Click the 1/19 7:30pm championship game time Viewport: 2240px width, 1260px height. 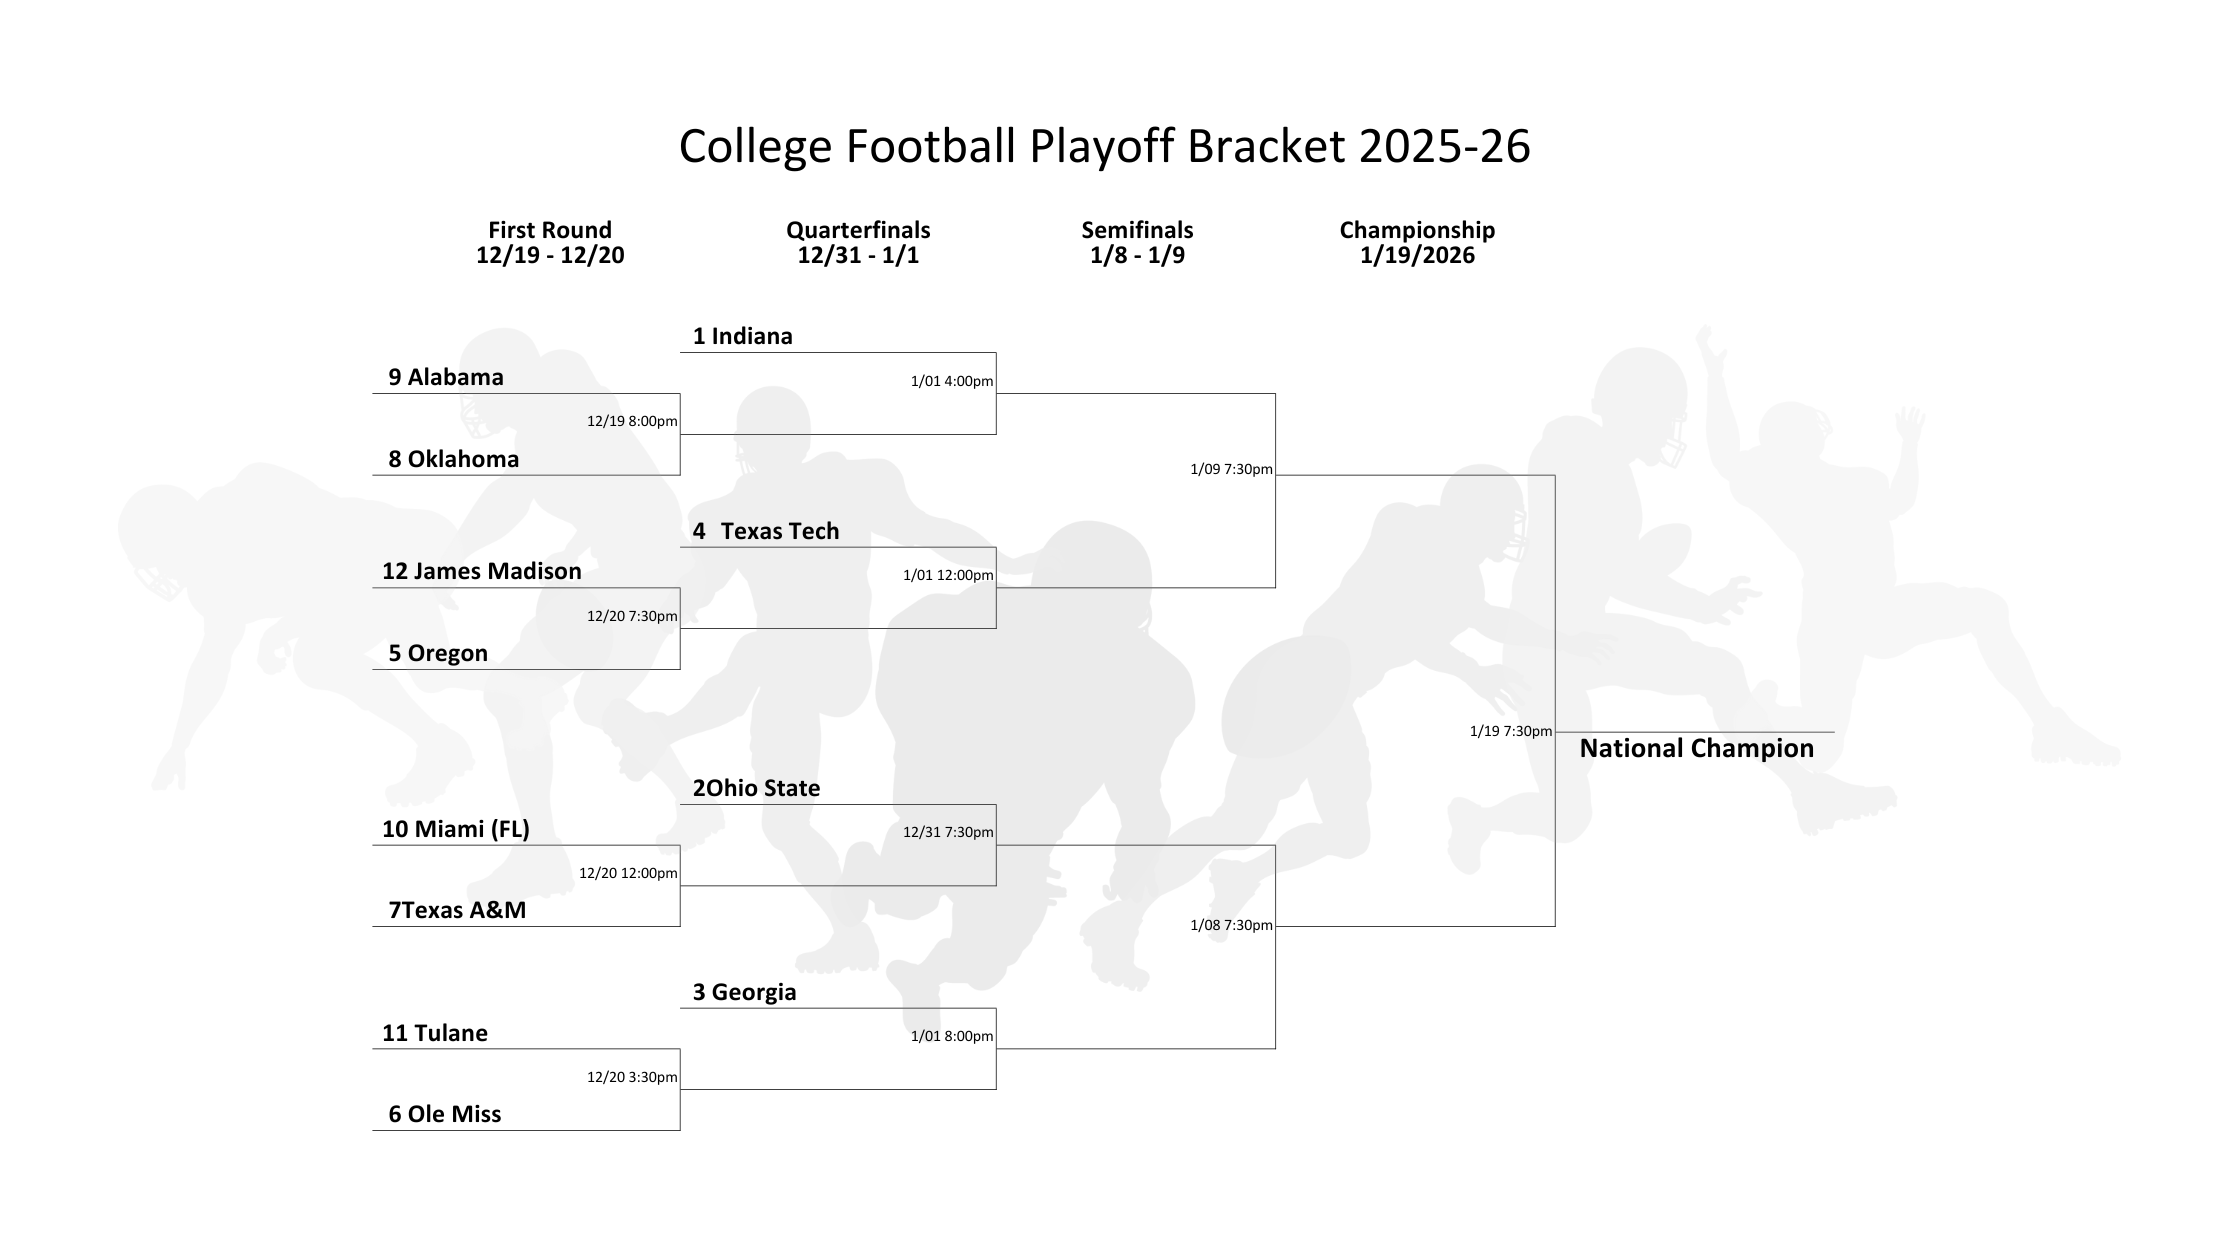(1510, 731)
